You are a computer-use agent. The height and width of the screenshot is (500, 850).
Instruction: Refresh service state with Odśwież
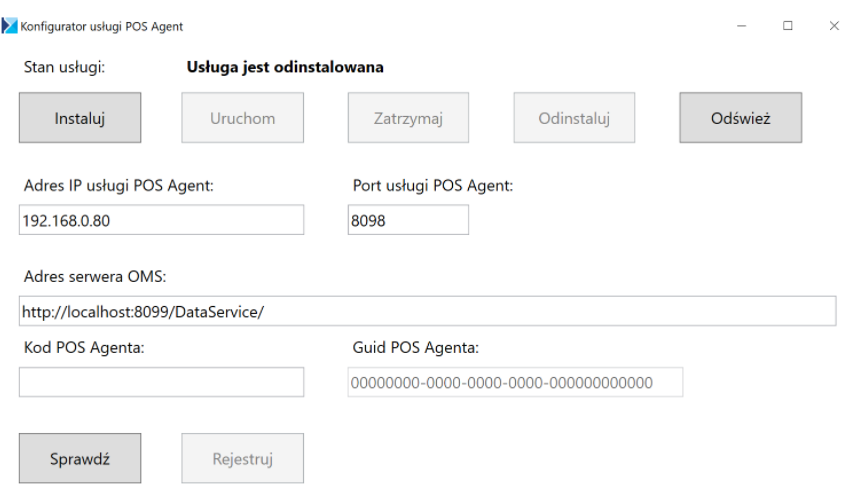tap(740, 118)
